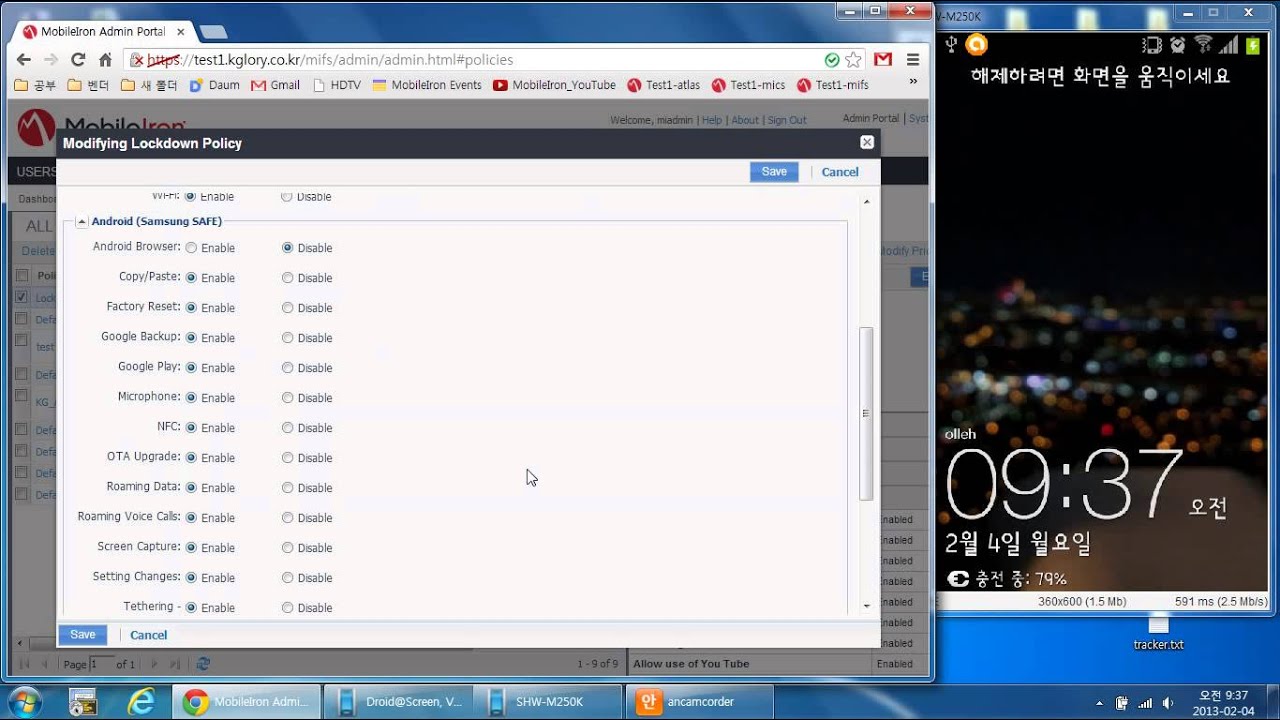The height and width of the screenshot is (720, 1280).
Task: Click taskbar clock showing 9:37
Action: click(1223, 702)
